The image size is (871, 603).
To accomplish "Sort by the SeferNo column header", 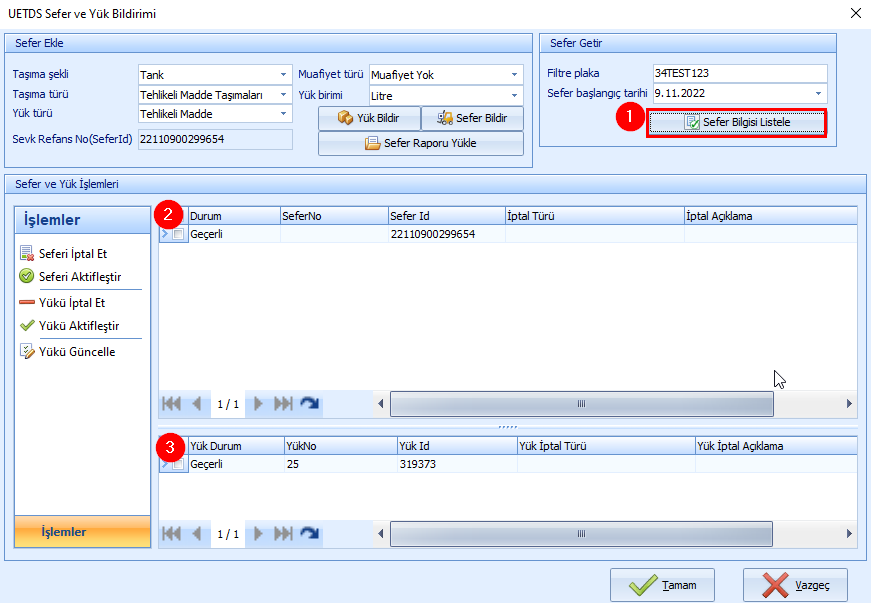I will [x=334, y=216].
